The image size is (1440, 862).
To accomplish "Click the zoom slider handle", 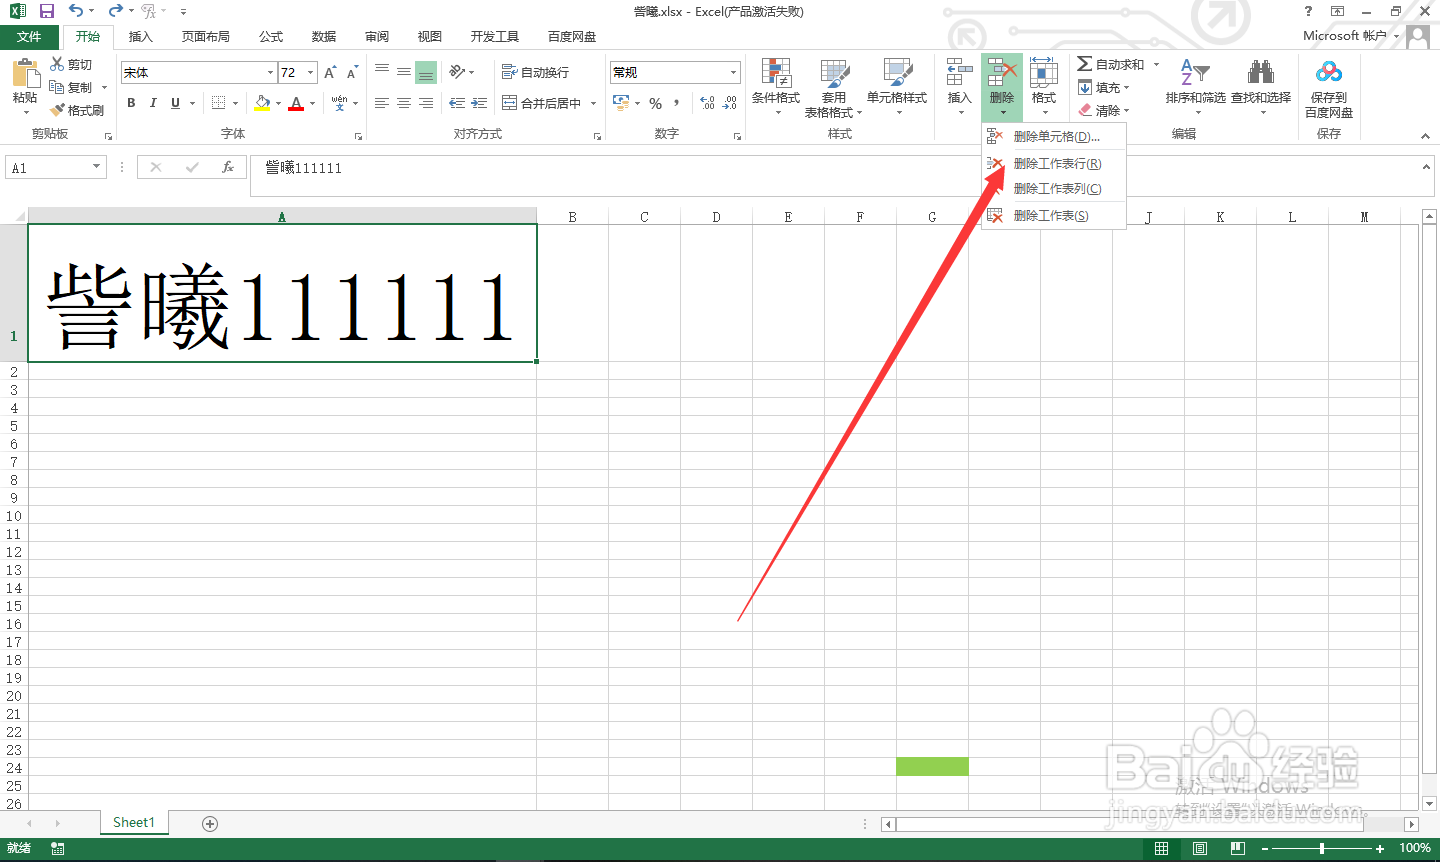I will coord(1322,848).
